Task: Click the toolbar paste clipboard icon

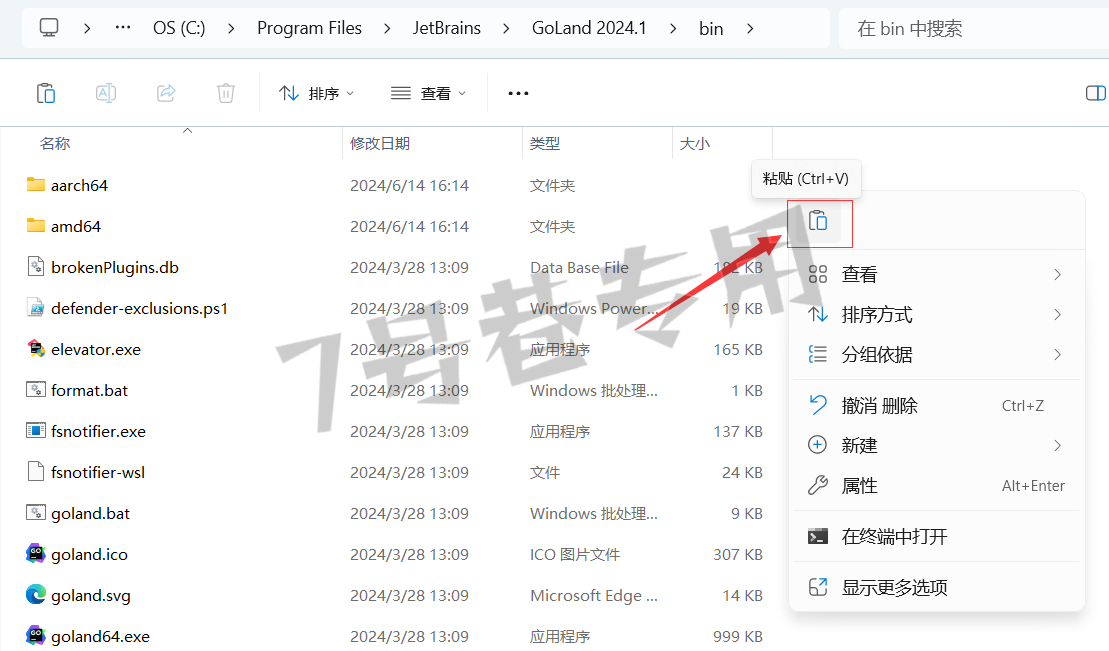Action: 46,93
